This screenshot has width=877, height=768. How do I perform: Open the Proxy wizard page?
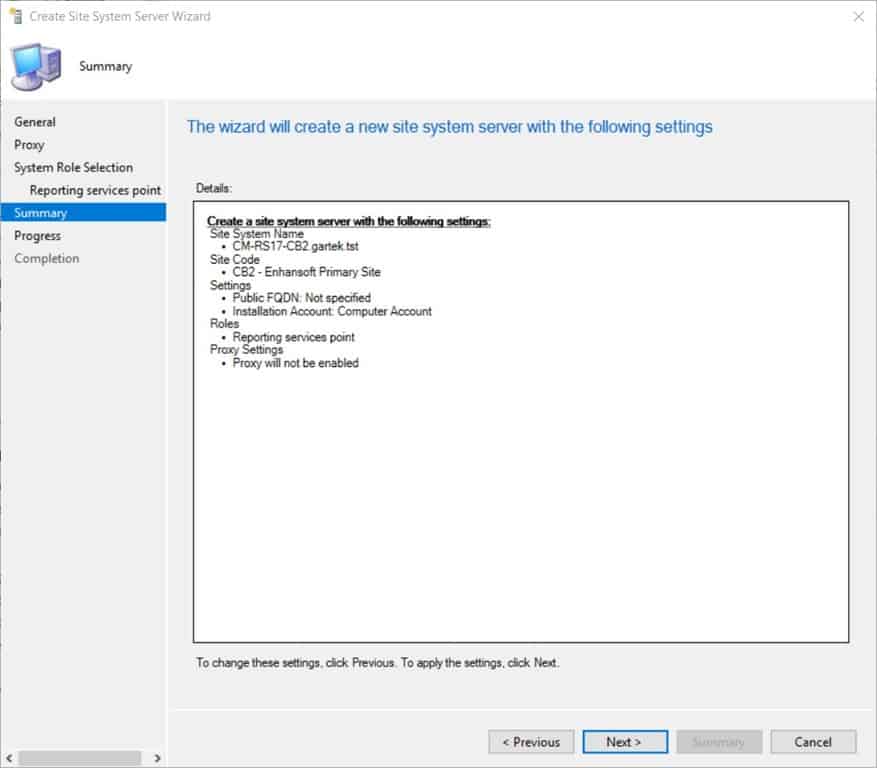[x=30, y=144]
